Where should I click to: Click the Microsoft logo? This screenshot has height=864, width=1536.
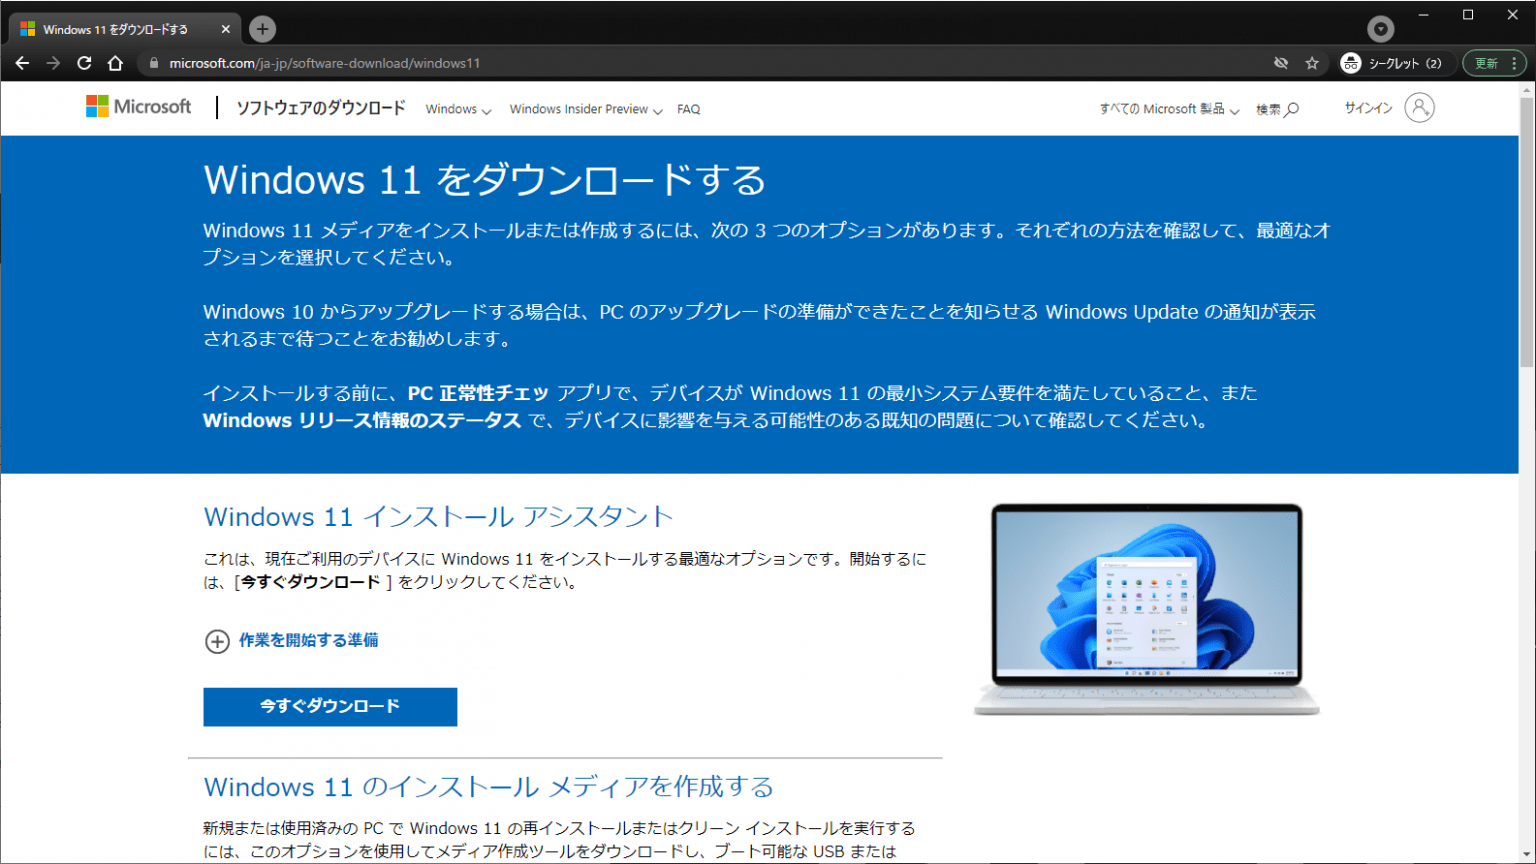point(138,107)
